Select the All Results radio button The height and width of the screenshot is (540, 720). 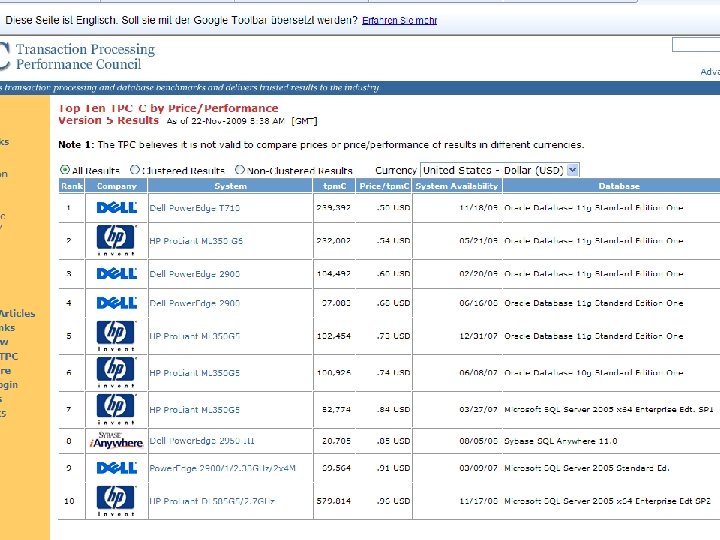pyautogui.click(x=65, y=169)
